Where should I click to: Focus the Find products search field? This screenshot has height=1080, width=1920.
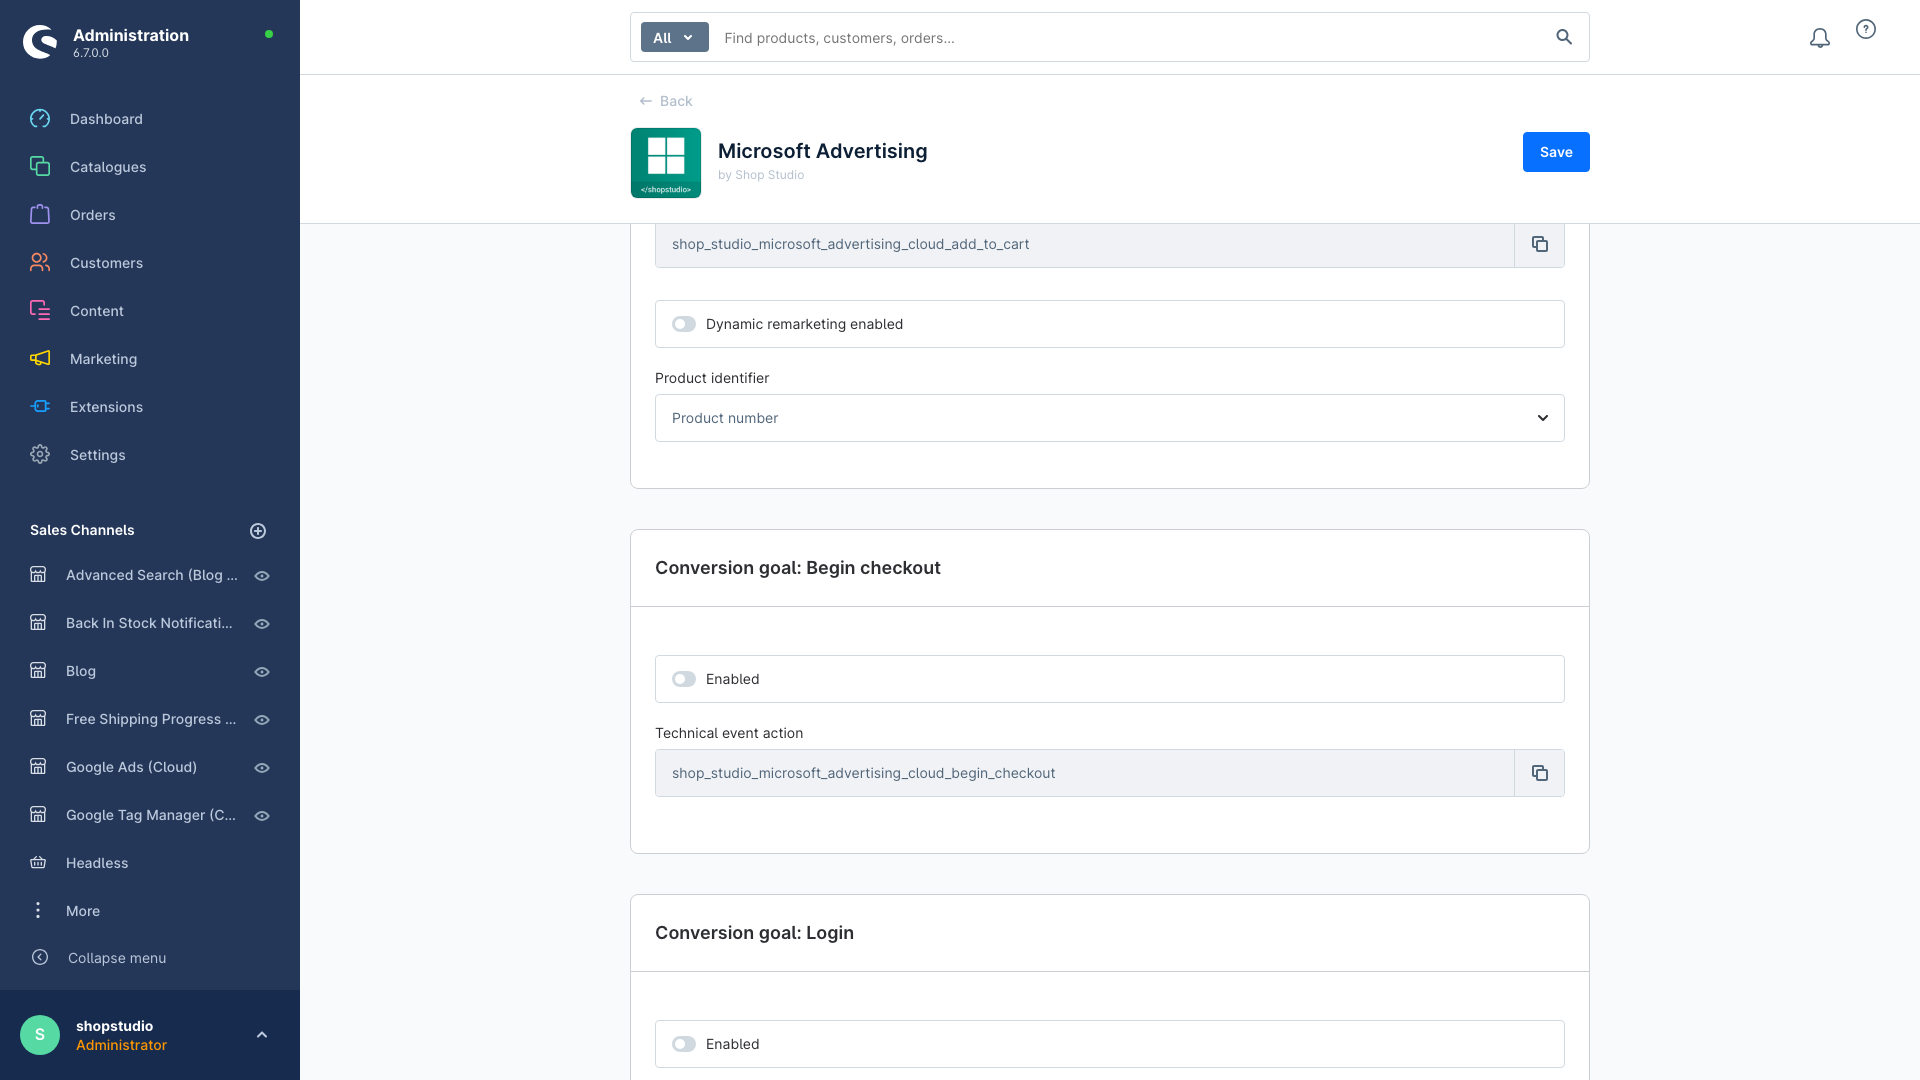[x=1130, y=38]
